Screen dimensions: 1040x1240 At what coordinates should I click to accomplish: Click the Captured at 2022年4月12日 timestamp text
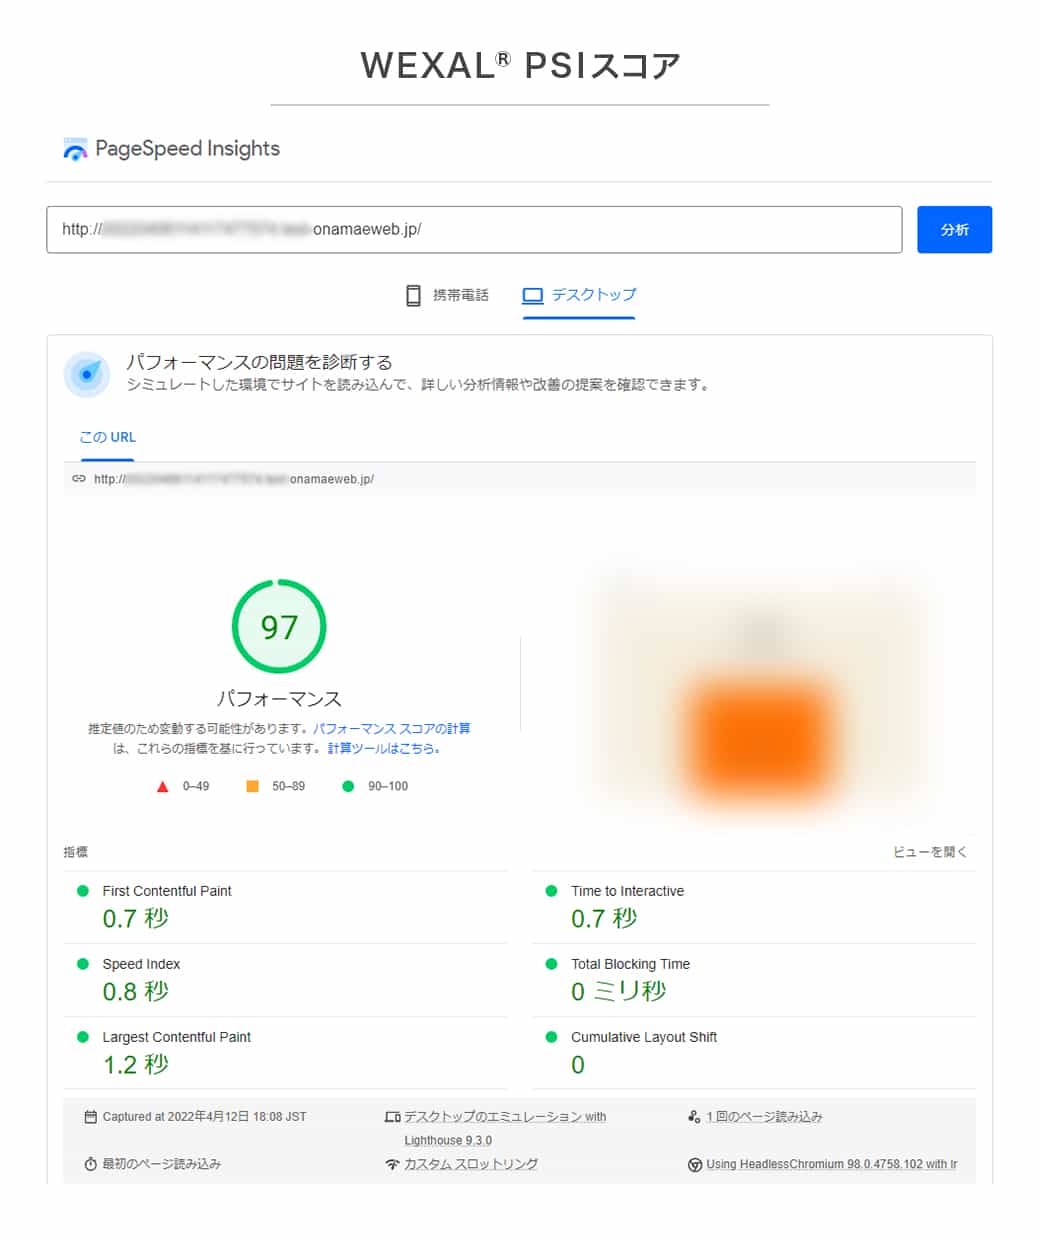pyautogui.click(x=204, y=1117)
